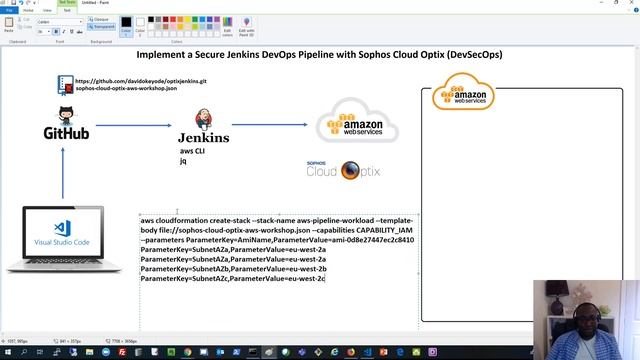The image size is (640, 360).
Task: Open PowerPoint from taskbar
Action: pyautogui.click(x=384, y=352)
